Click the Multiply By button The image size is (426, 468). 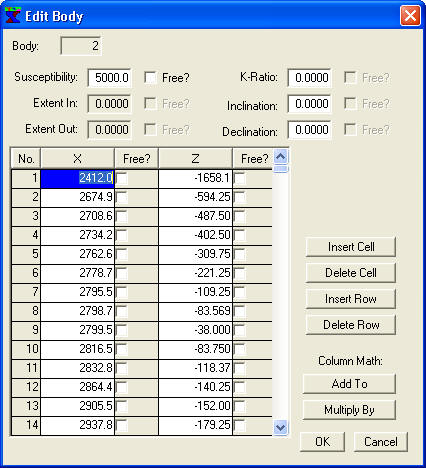349,410
